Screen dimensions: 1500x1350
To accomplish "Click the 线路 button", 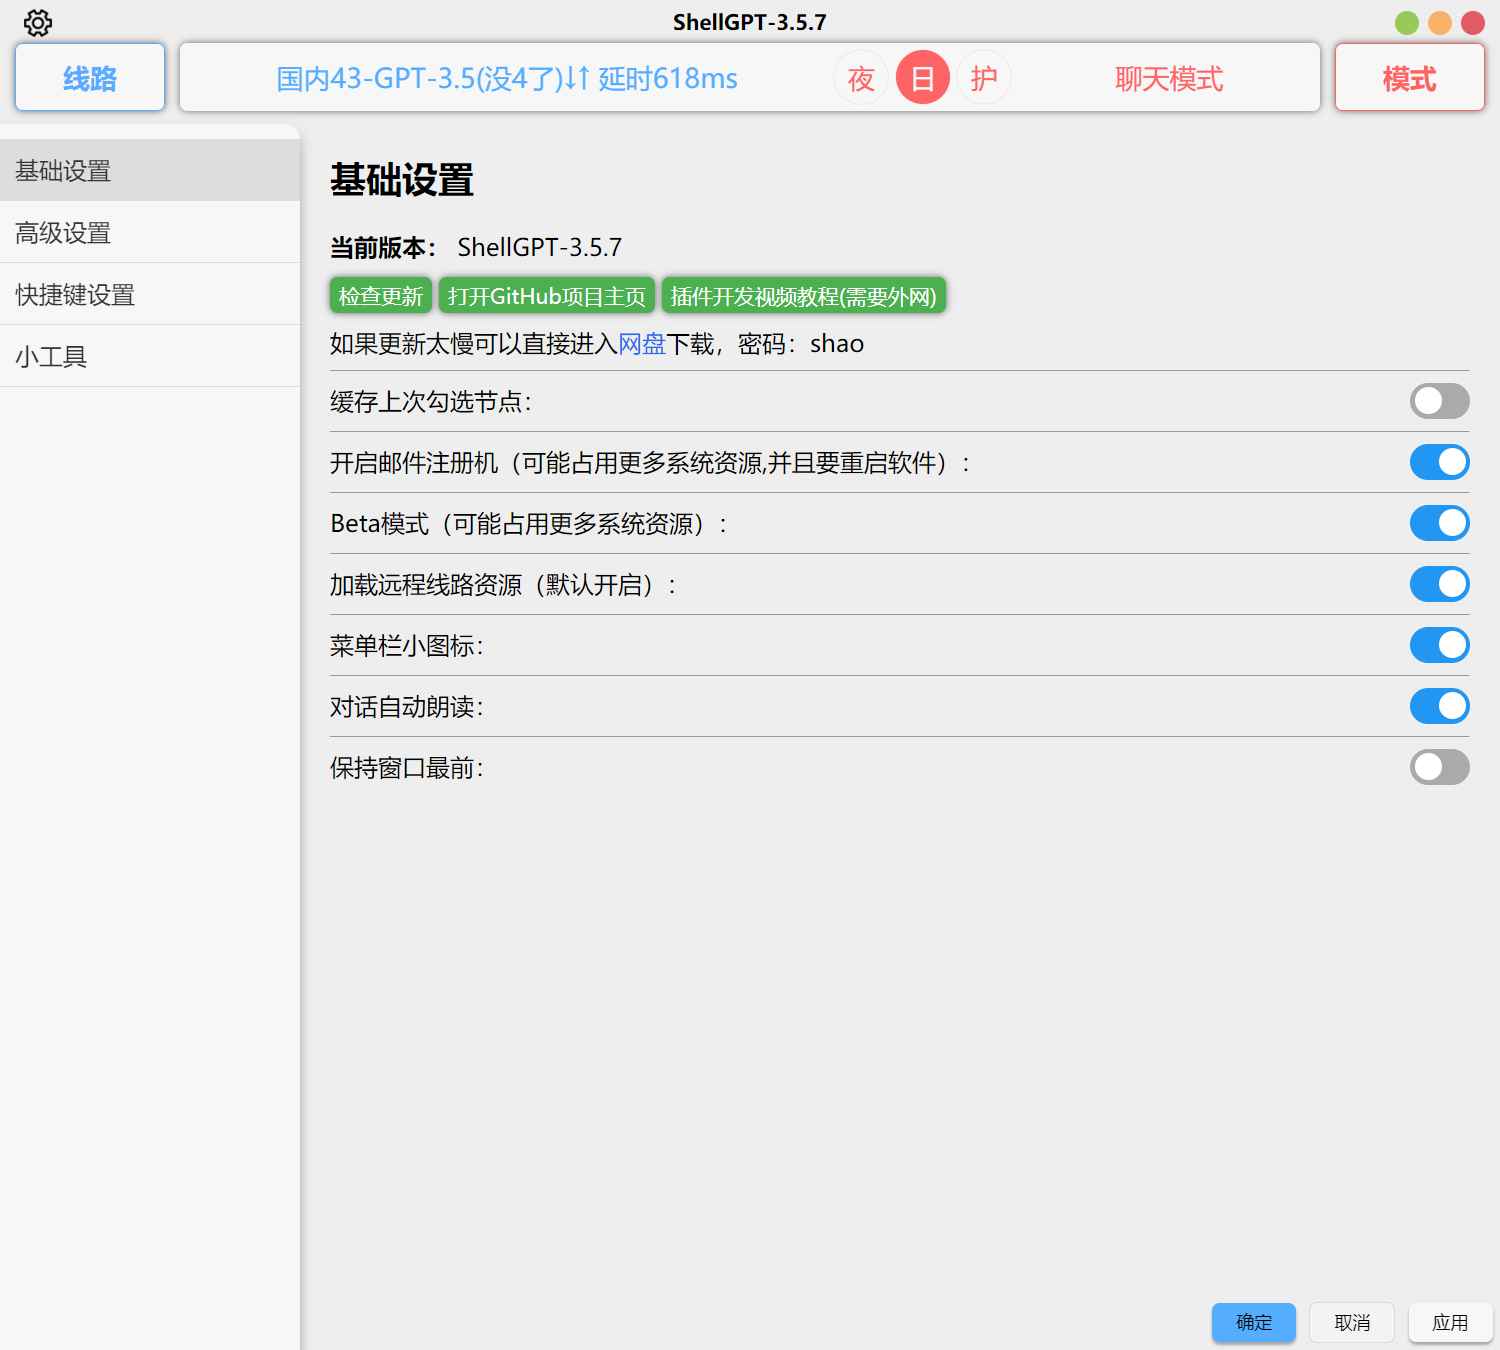I will [89, 77].
